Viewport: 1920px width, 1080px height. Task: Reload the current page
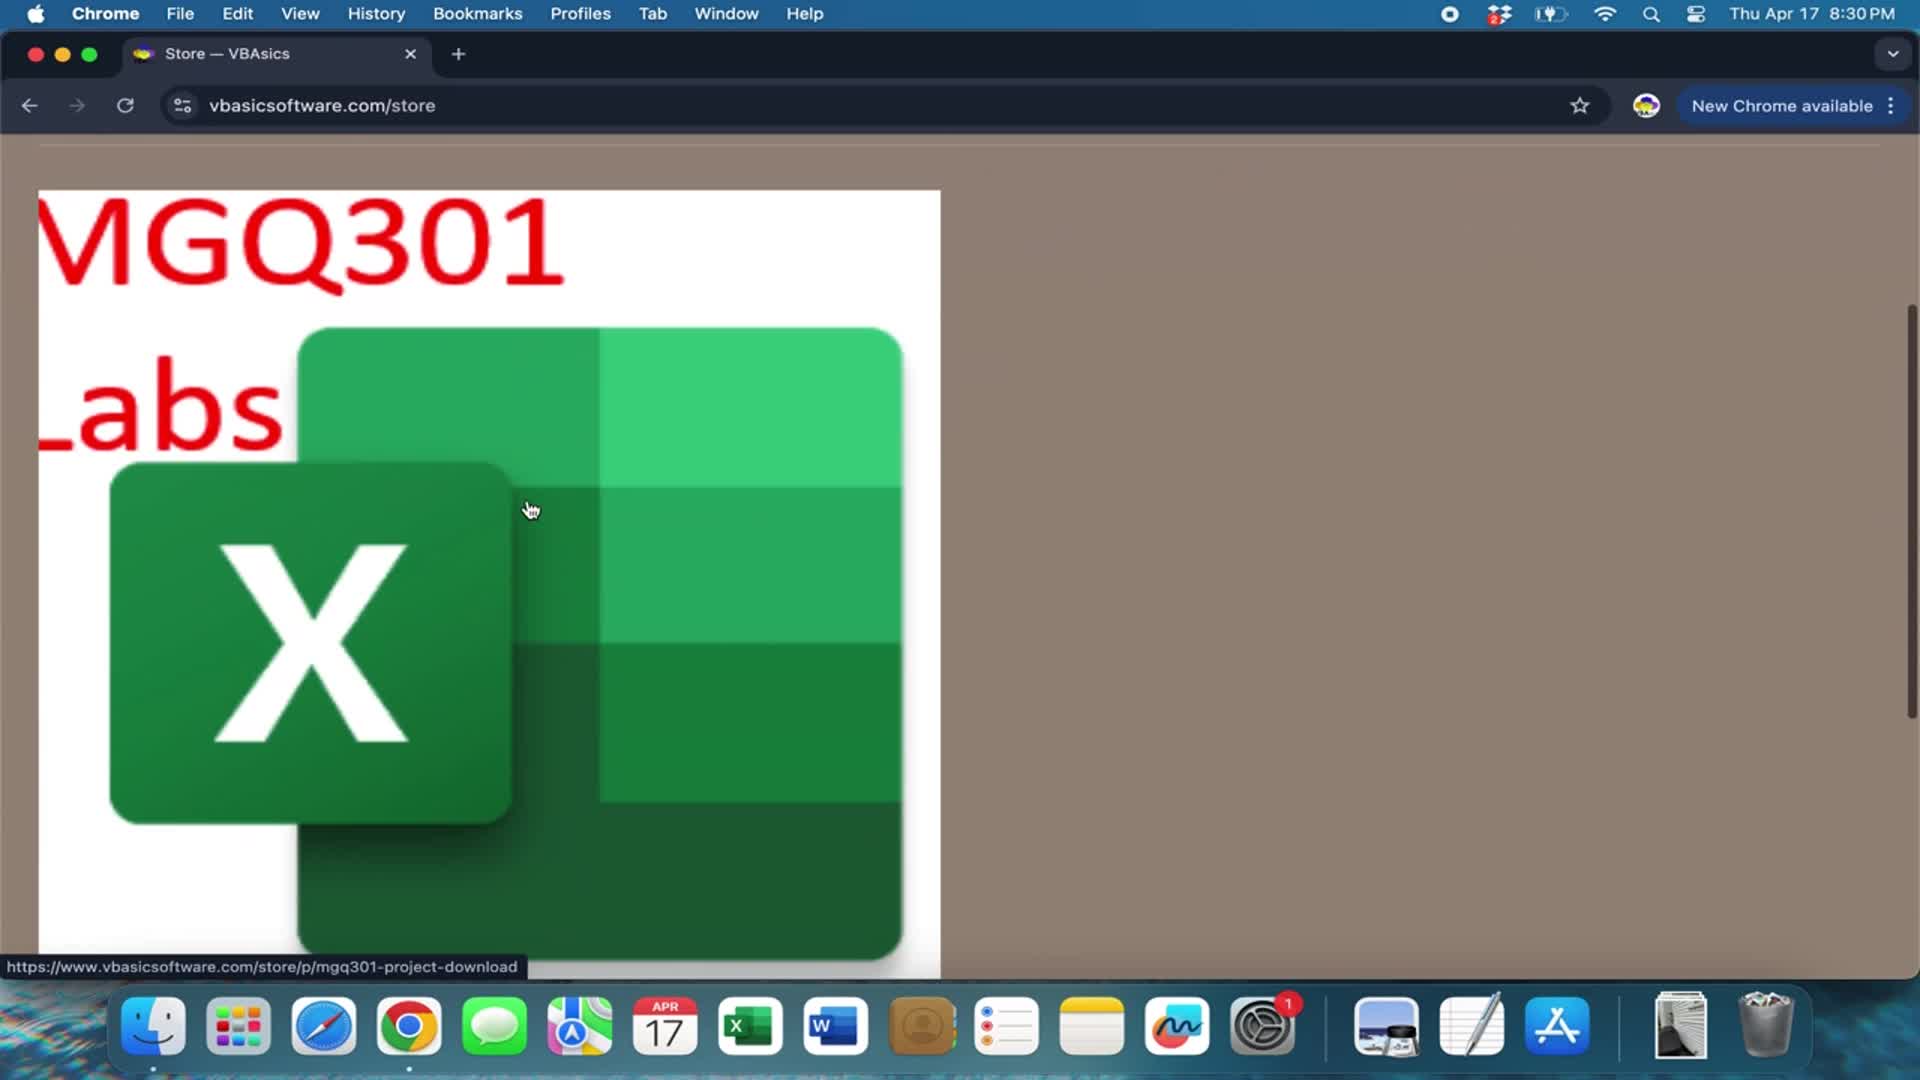125,106
